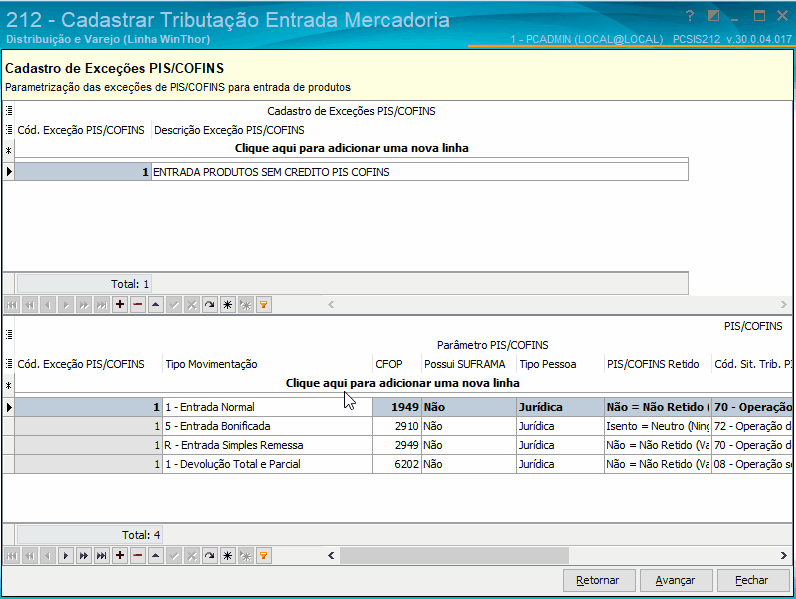Click 'Clique aqui para adicionar' row in Parâmetro grid
Screen dimensions: 796x599
click(x=403, y=383)
